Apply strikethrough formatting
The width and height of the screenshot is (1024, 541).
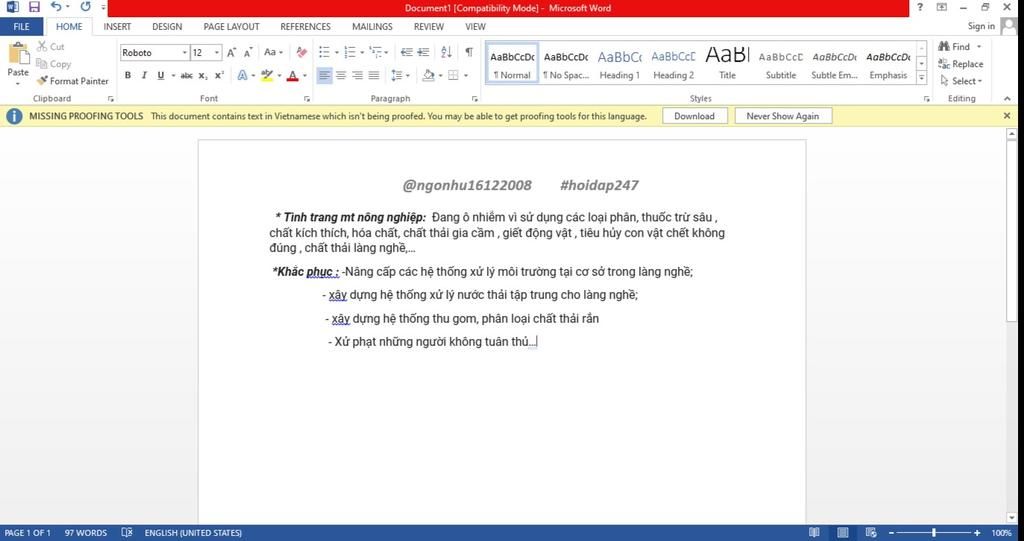tap(187, 76)
